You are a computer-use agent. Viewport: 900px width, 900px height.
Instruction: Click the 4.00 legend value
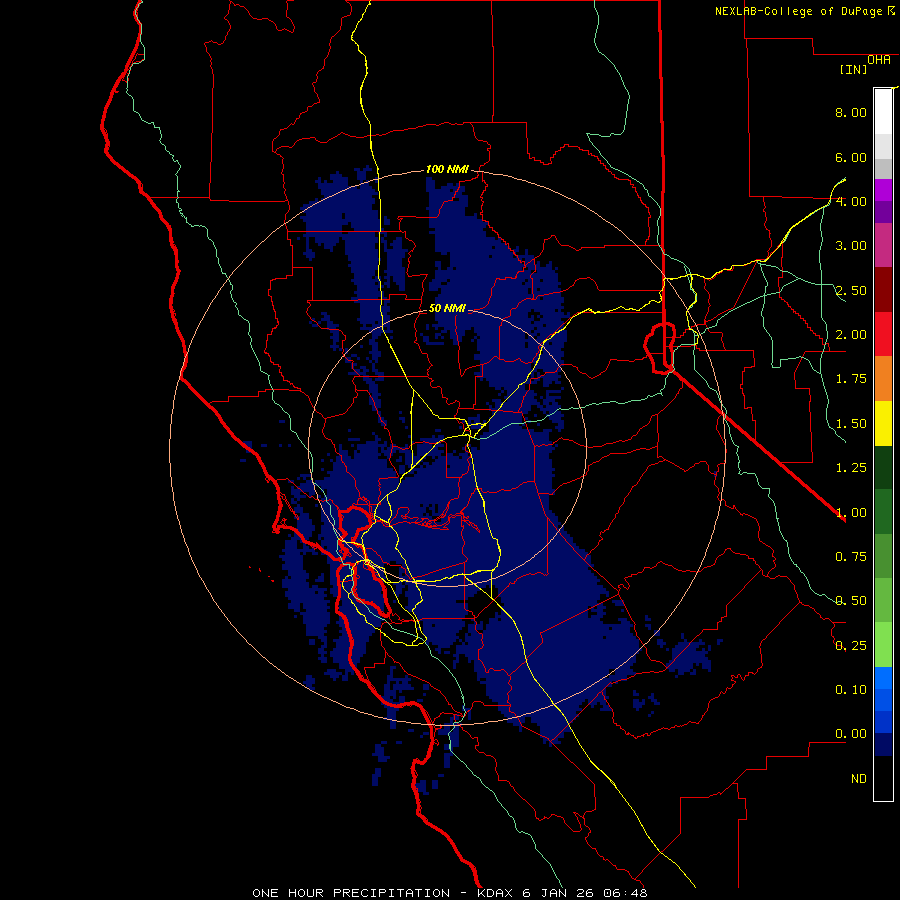pos(851,201)
